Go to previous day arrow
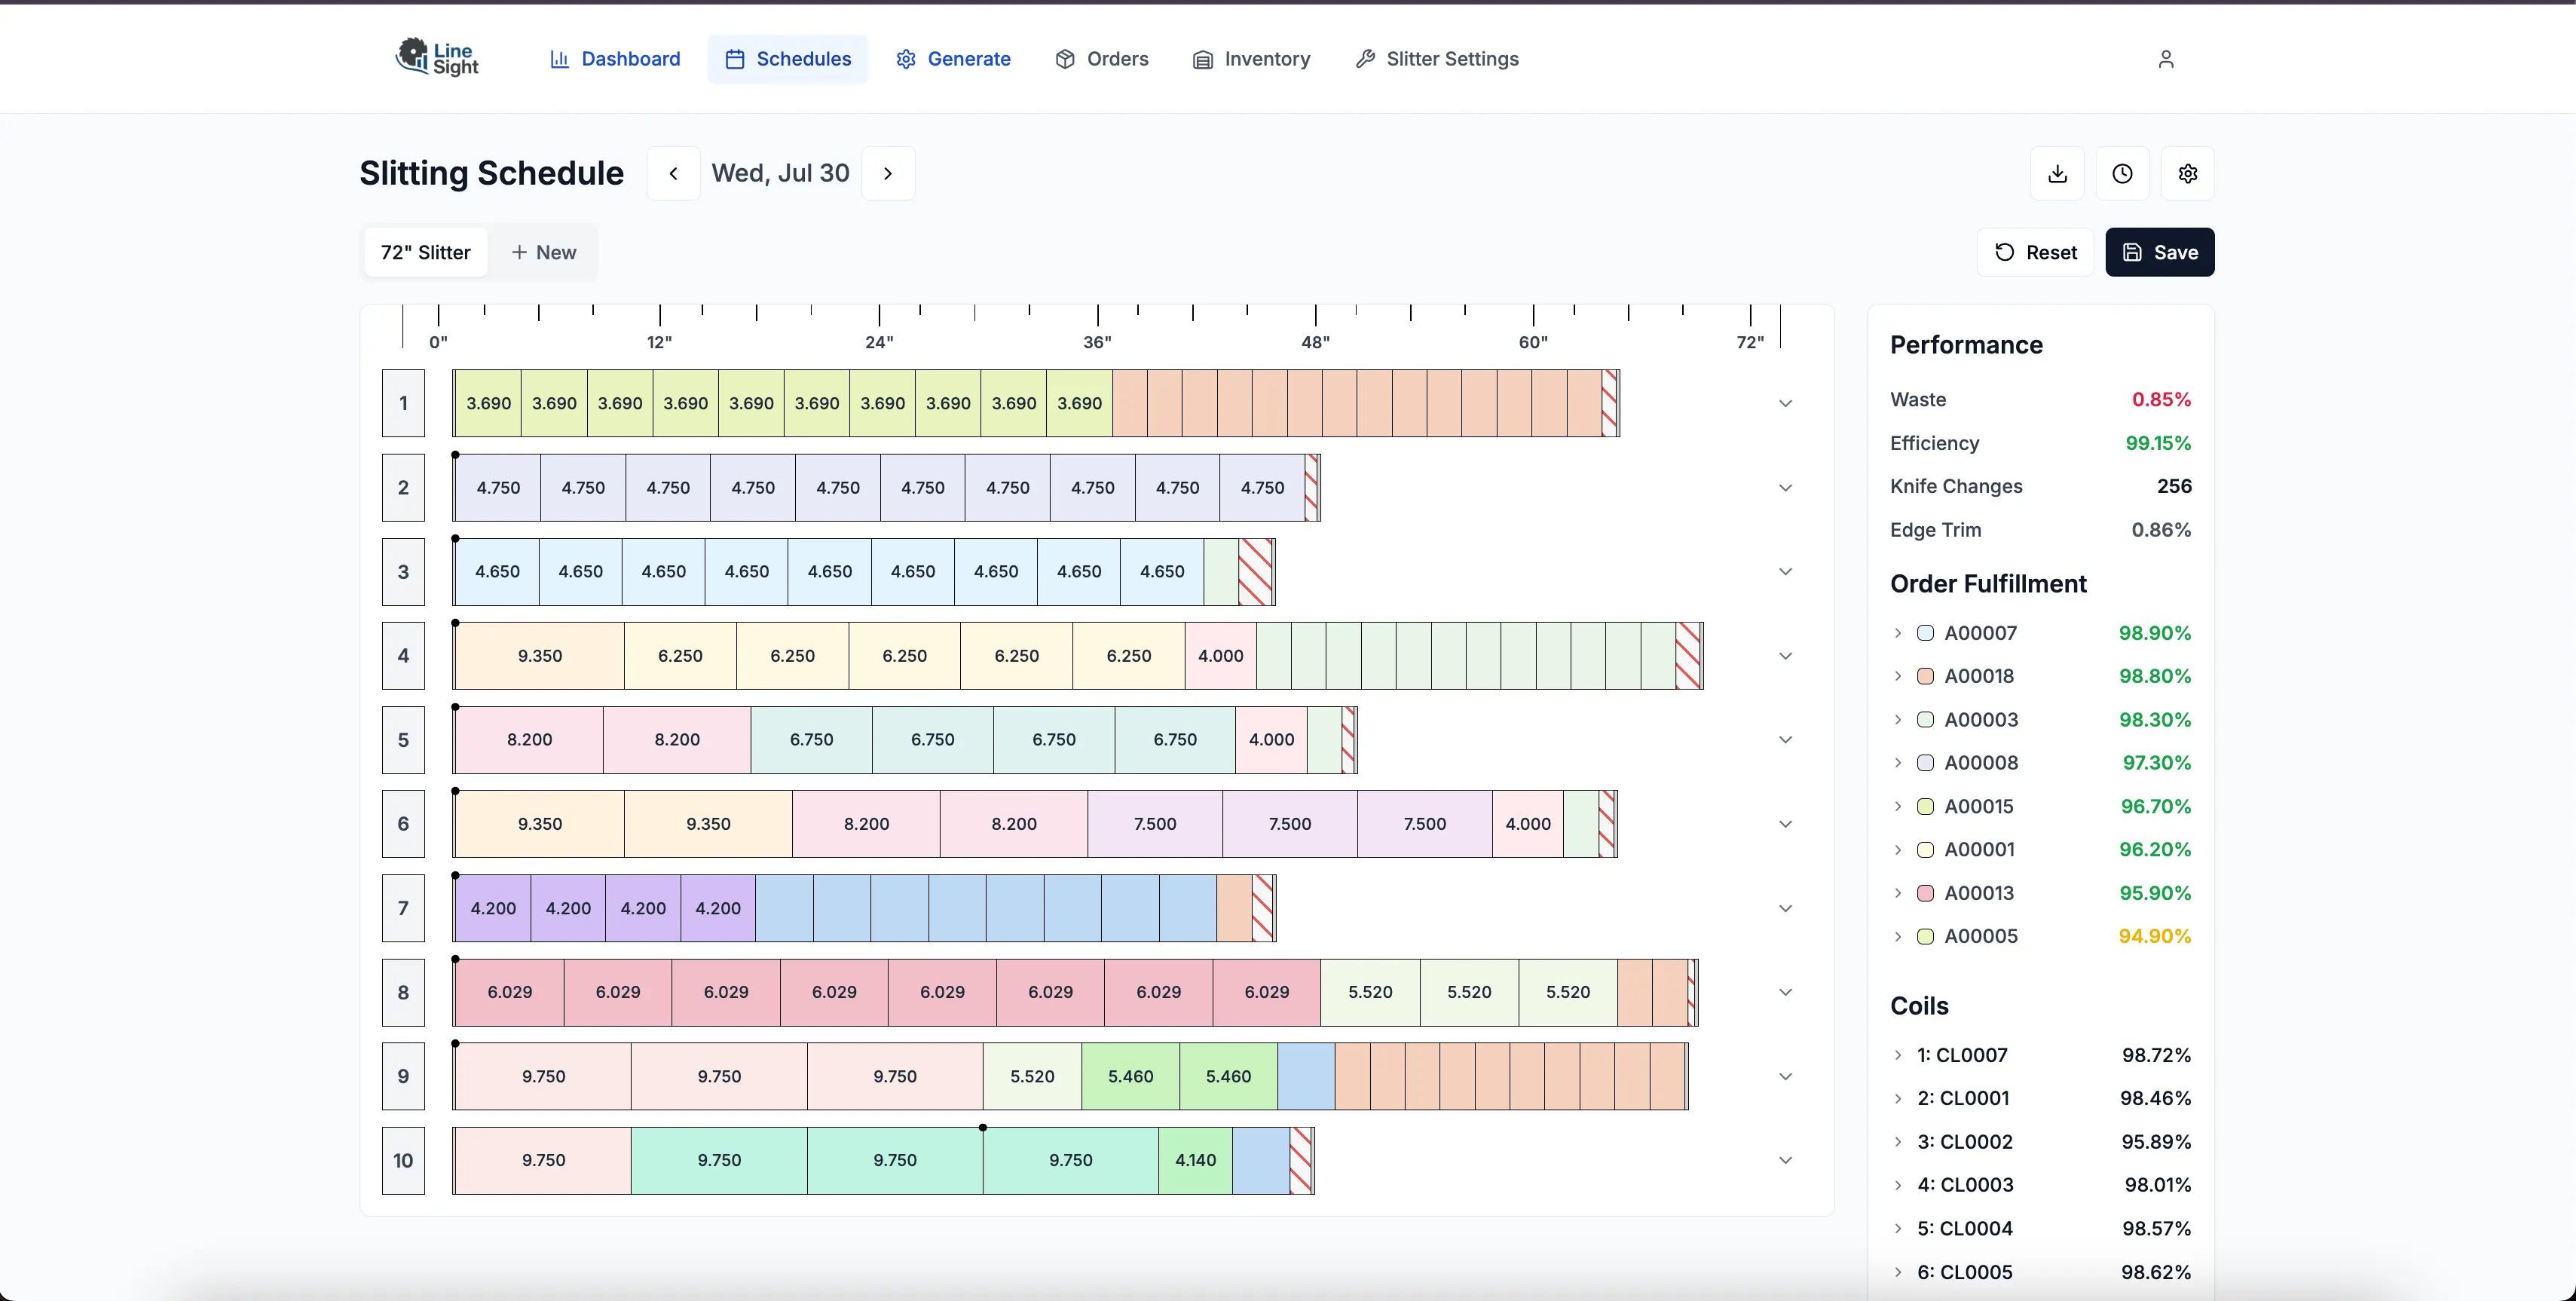 point(673,174)
